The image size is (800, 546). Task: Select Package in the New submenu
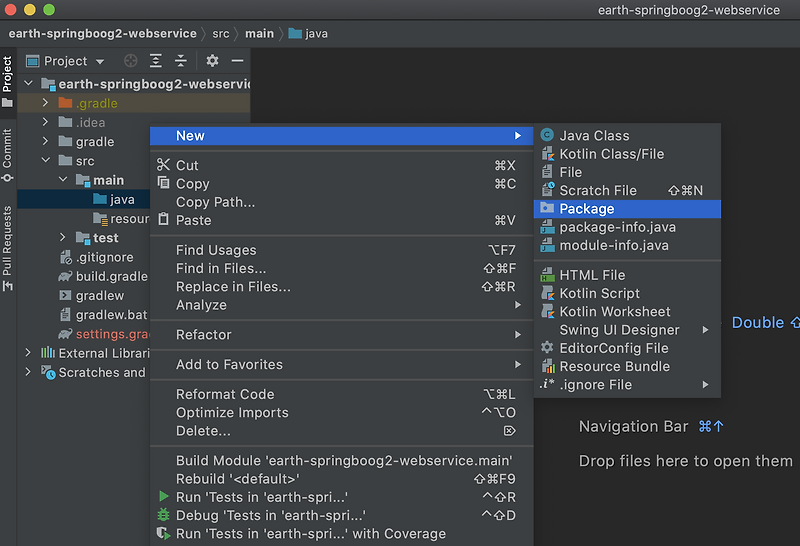[x=587, y=209]
